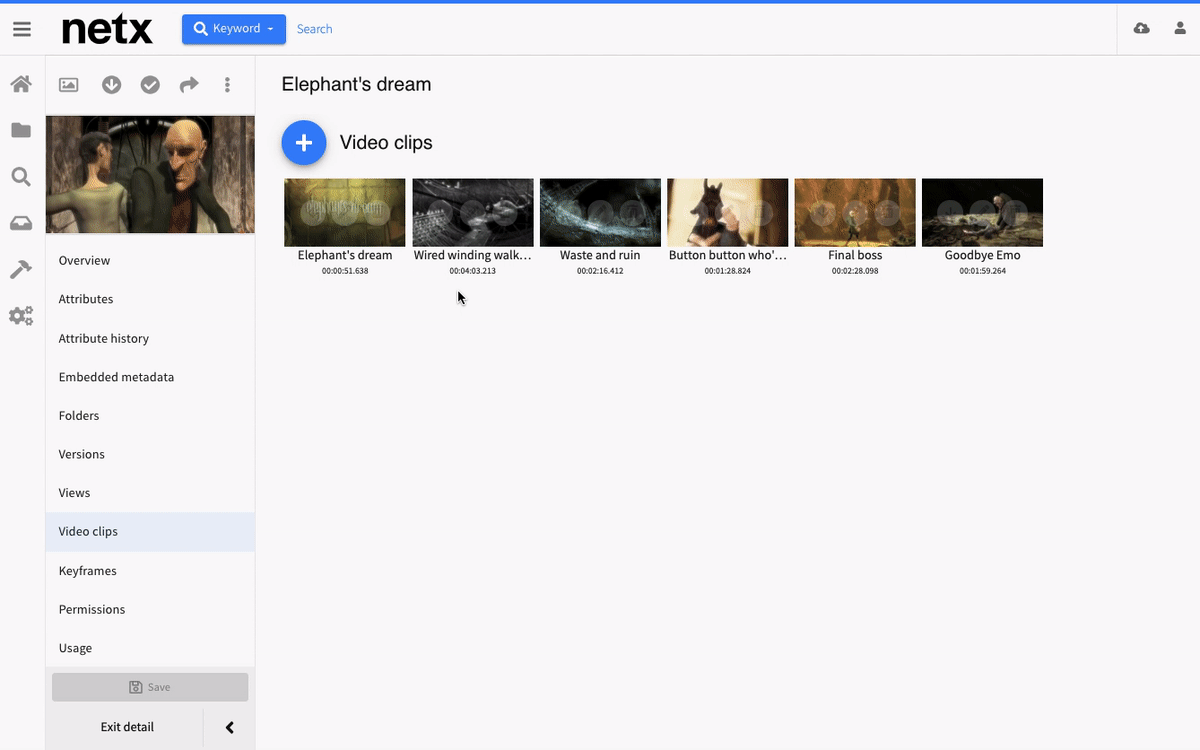
Task: Select the Waste and ruin clip thumbnail
Action: click(600, 212)
